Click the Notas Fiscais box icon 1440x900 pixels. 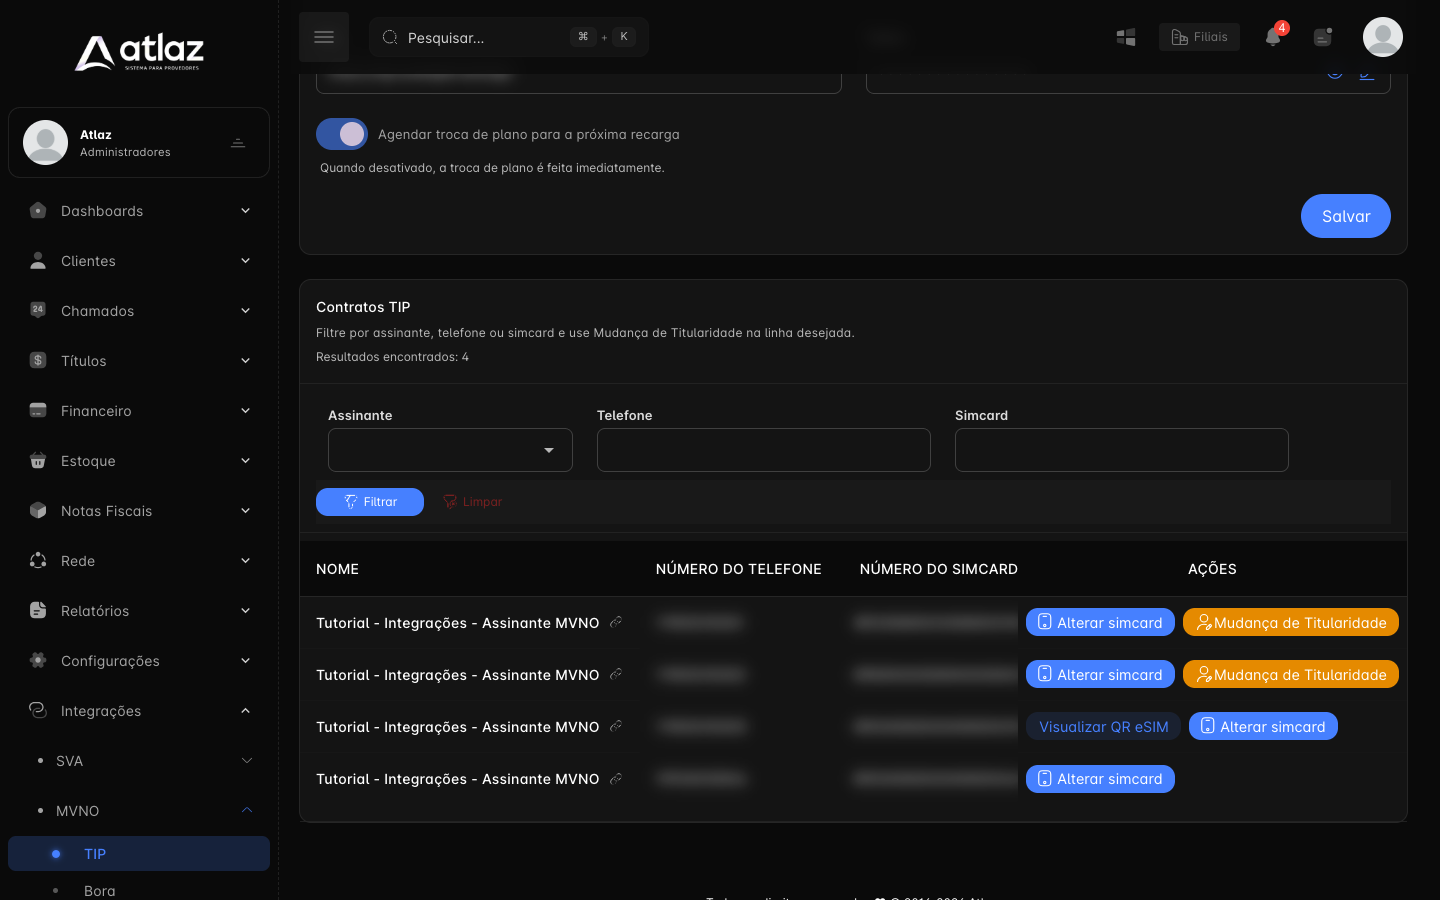38,510
